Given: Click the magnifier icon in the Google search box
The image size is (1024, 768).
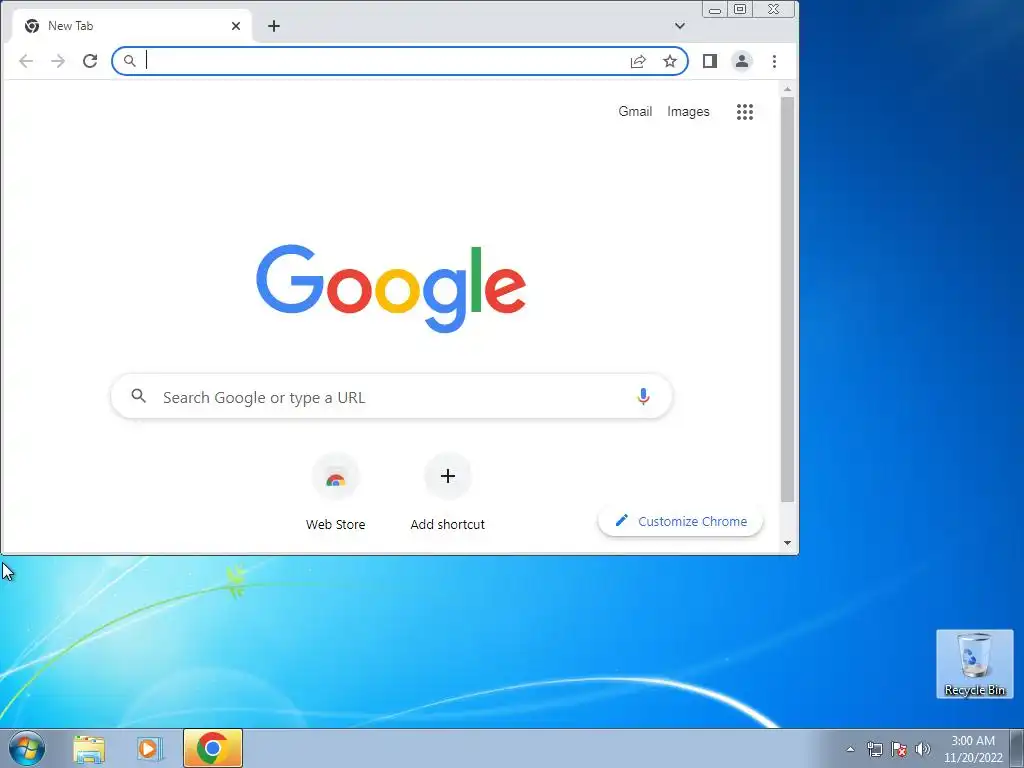Looking at the screenshot, I should click(x=138, y=396).
